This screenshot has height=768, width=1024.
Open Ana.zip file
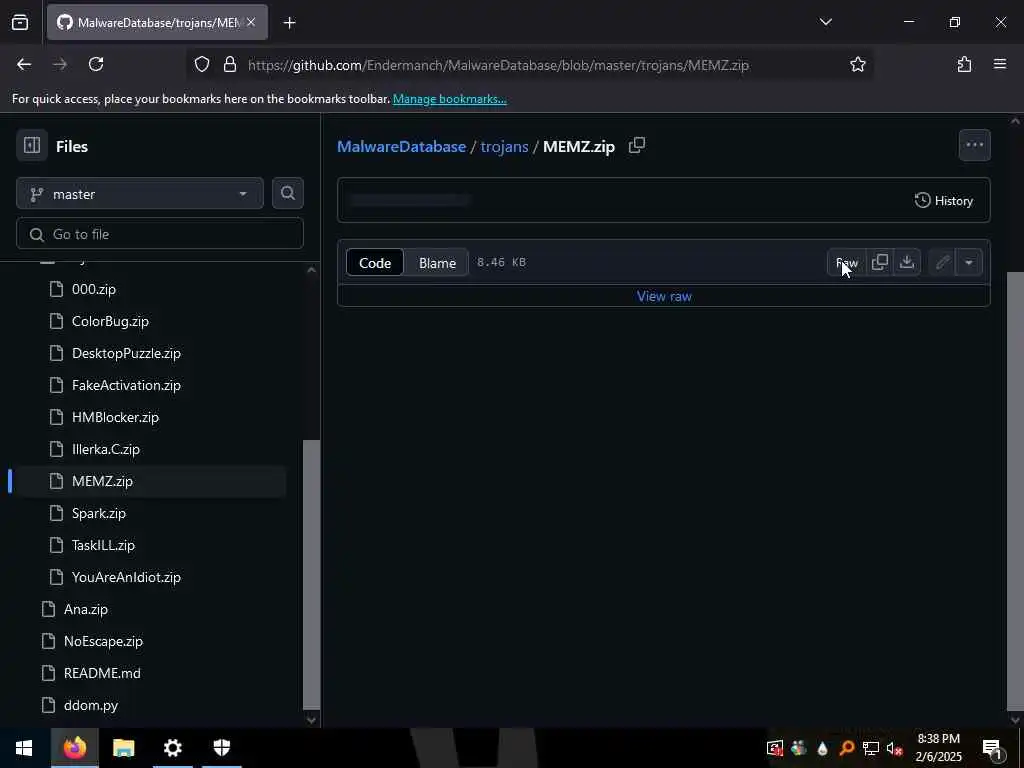(86, 609)
